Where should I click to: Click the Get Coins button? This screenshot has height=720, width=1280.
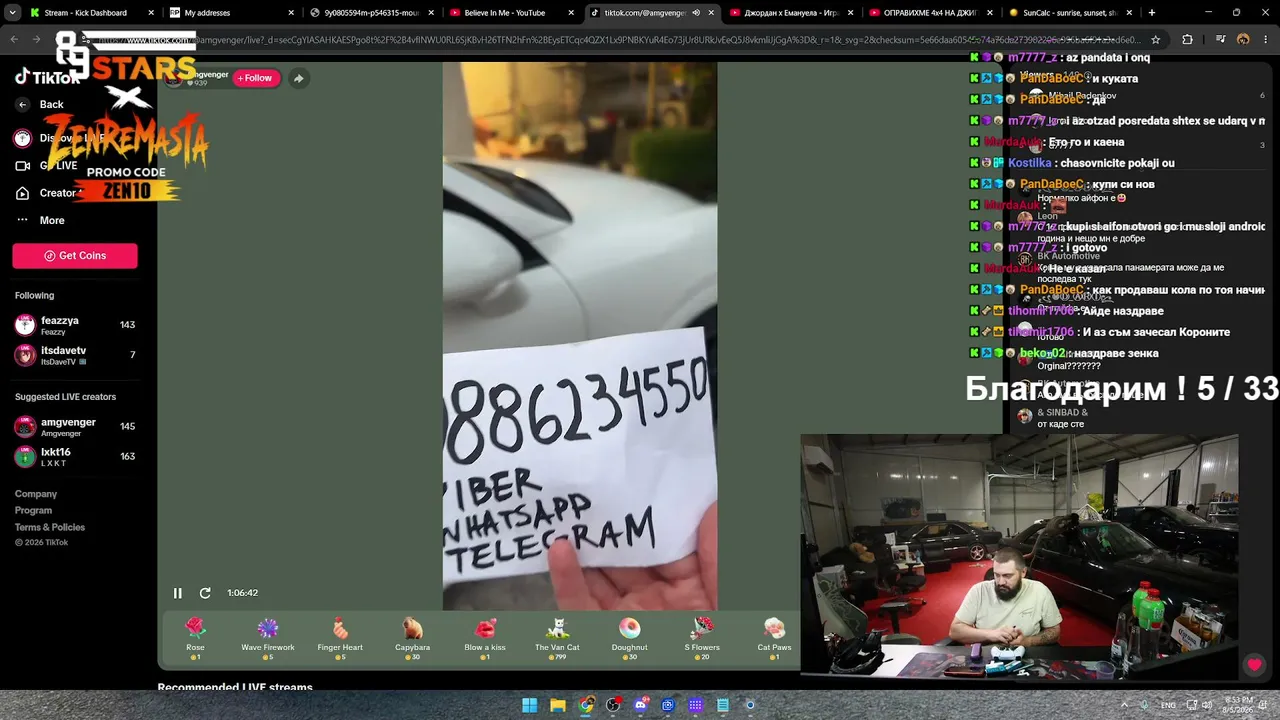pyautogui.click(x=75, y=256)
